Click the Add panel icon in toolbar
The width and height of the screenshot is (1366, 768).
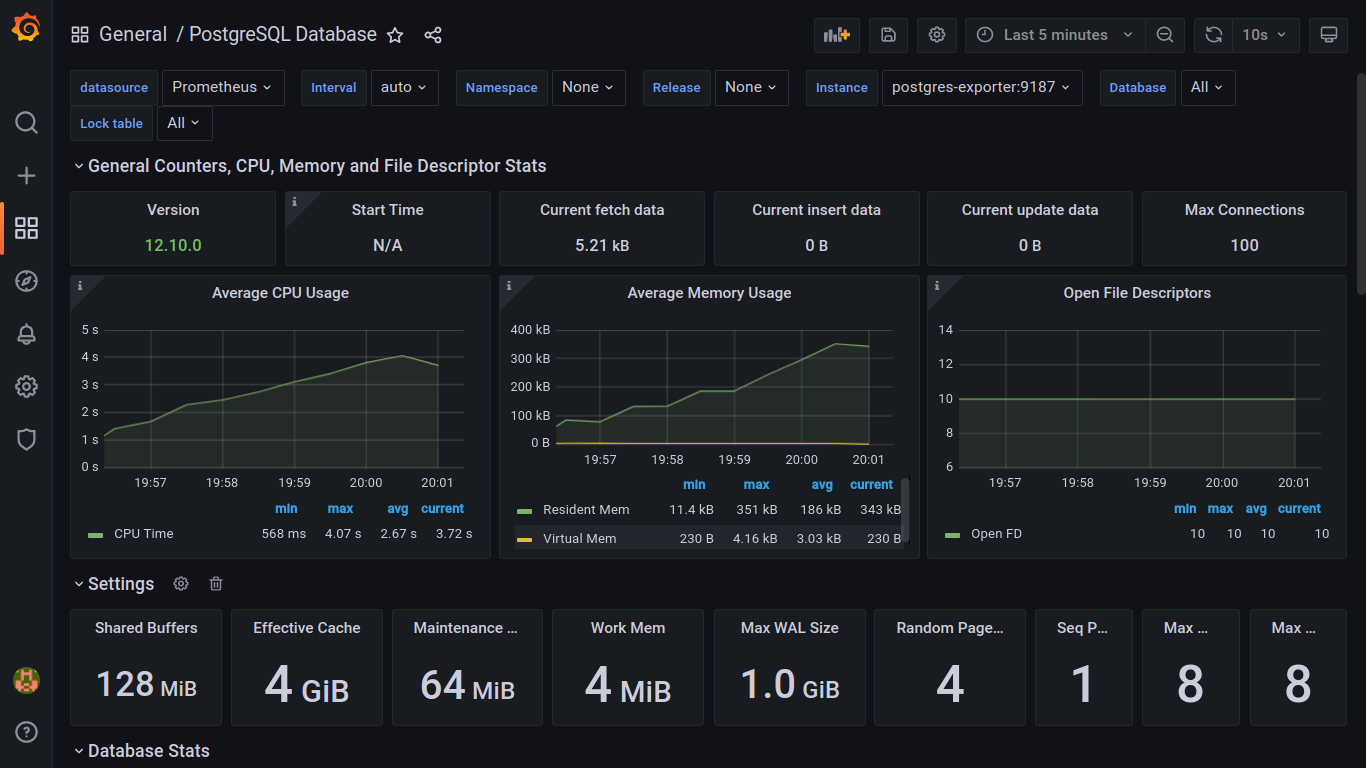(x=836, y=35)
